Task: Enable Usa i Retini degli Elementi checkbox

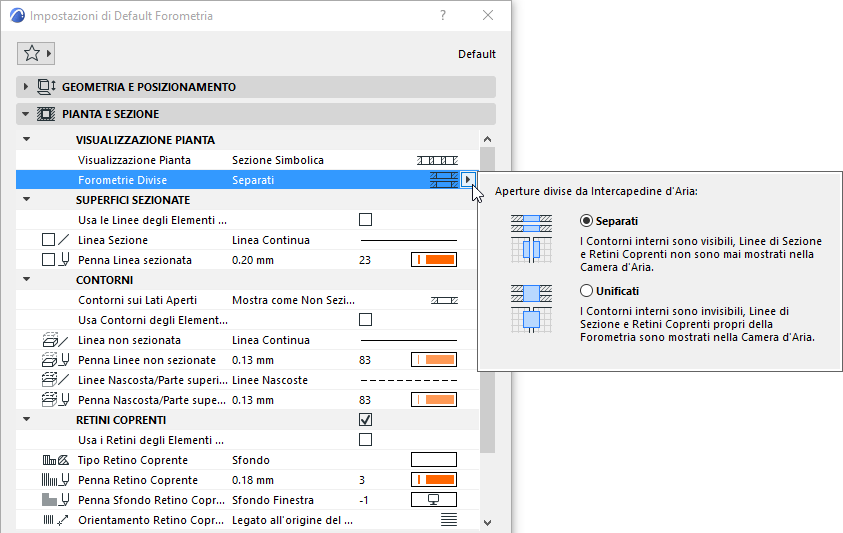Action: point(366,439)
